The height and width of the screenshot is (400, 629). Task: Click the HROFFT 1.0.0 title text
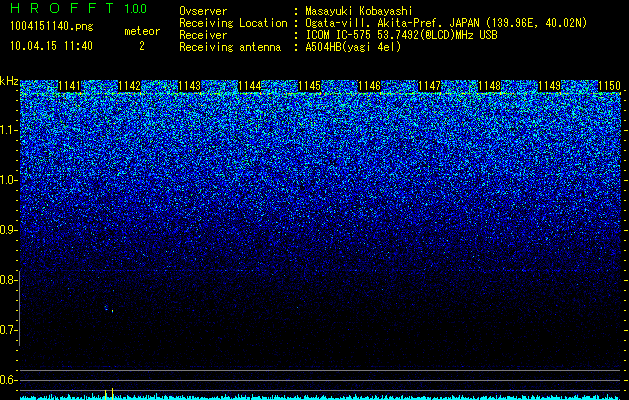tap(79, 8)
